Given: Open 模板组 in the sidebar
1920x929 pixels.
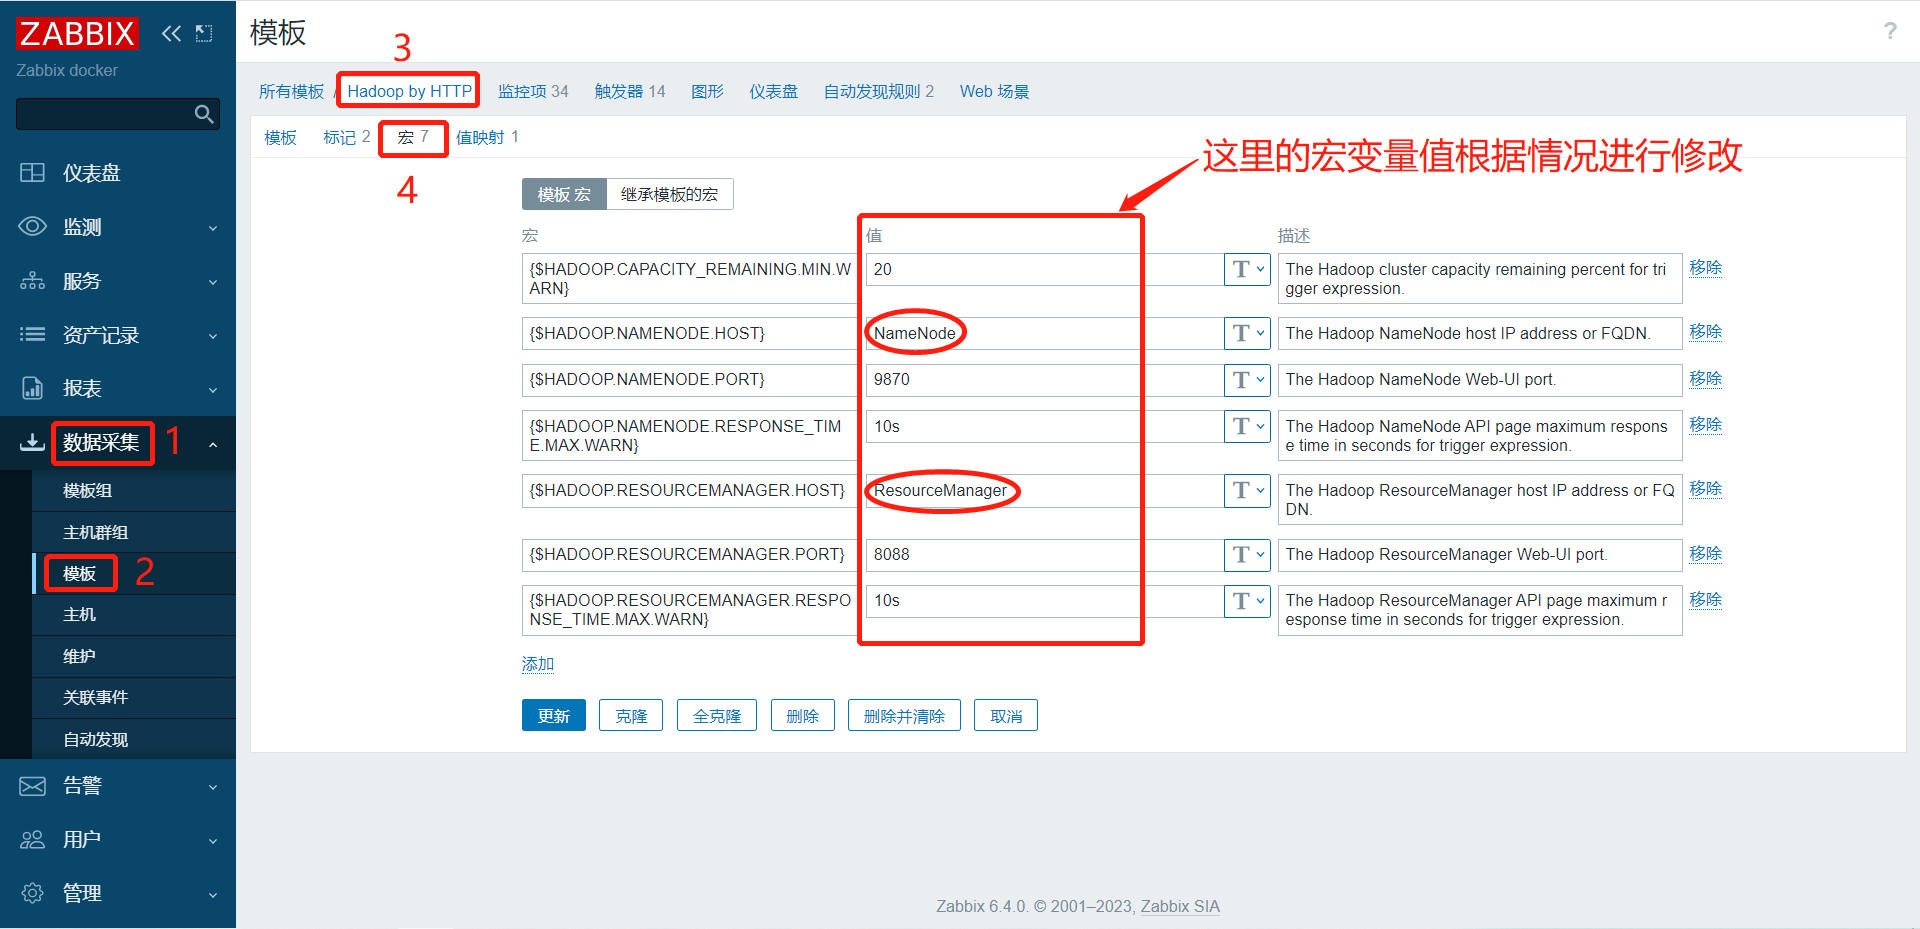Looking at the screenshot, I should pyautogui.click(x=134, y=491).
